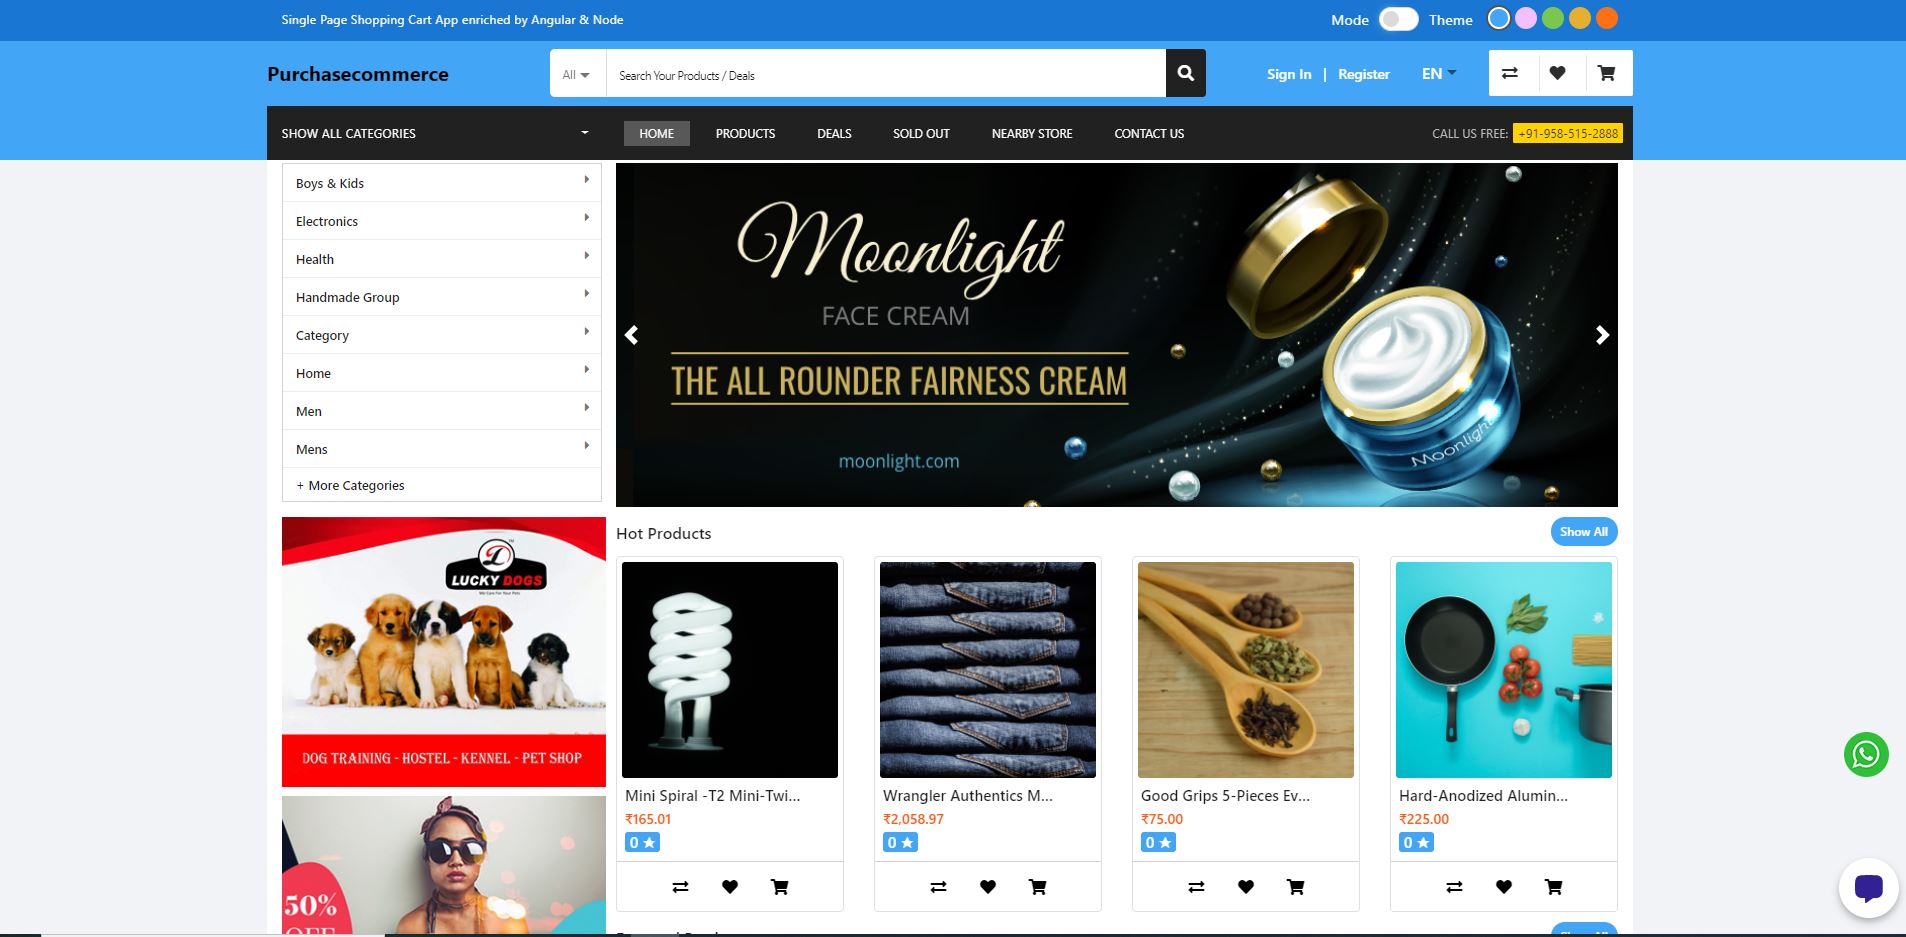Open the wishlist heart in the header
This screenshot has width=1906, height=937.
(x=1557, y=73)
